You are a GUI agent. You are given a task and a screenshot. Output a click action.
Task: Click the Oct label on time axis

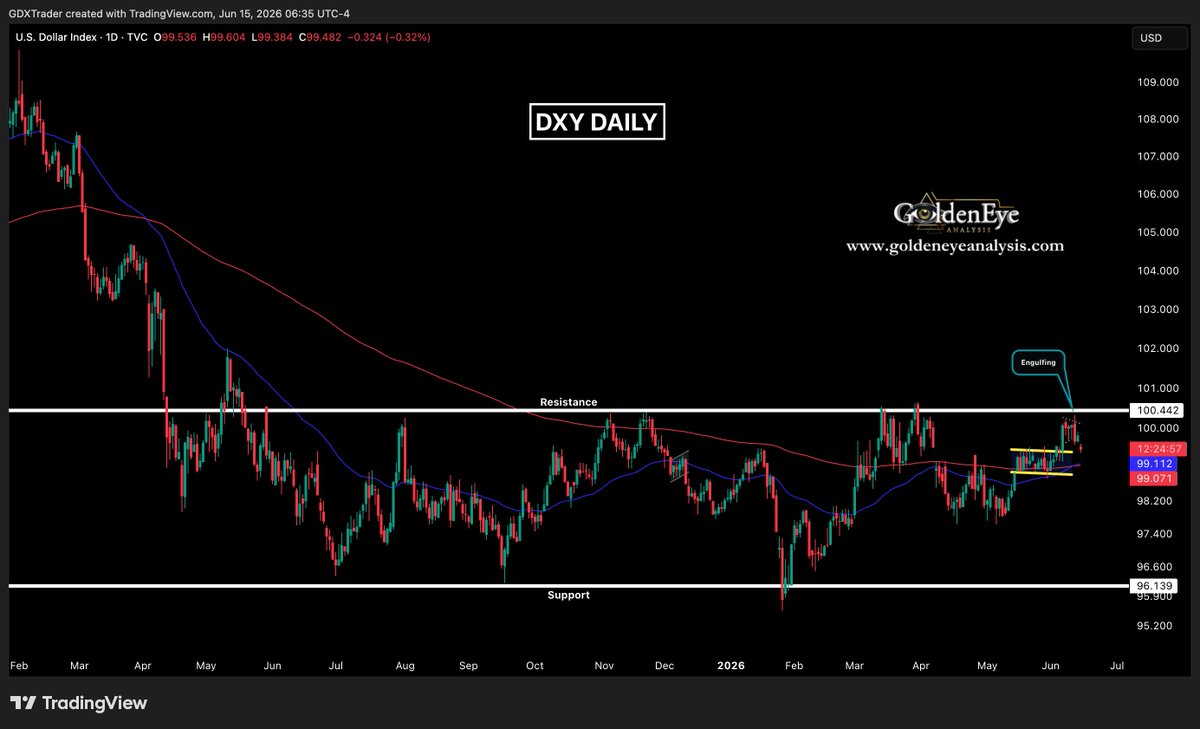(535, 664)
